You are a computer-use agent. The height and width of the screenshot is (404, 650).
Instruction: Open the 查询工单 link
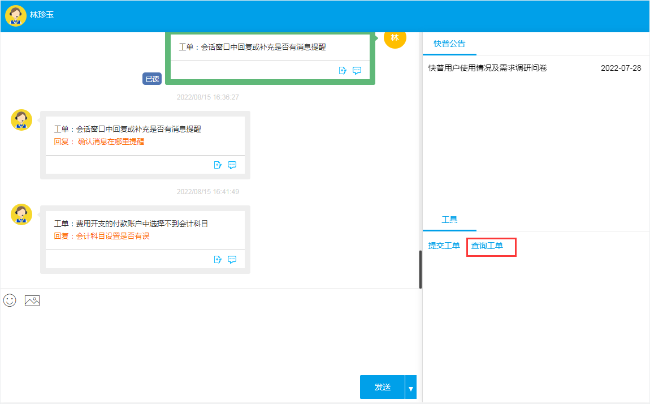(487, 246)
